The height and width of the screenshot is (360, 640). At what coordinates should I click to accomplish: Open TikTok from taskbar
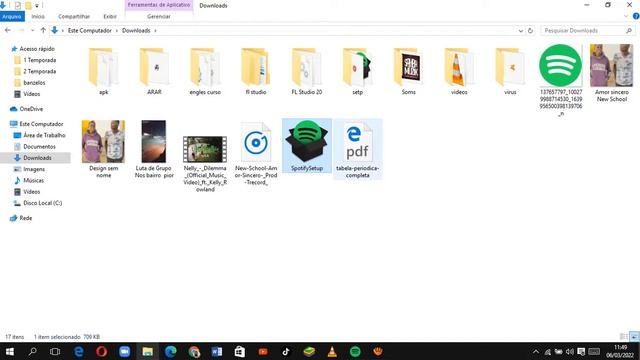(286, 351)
